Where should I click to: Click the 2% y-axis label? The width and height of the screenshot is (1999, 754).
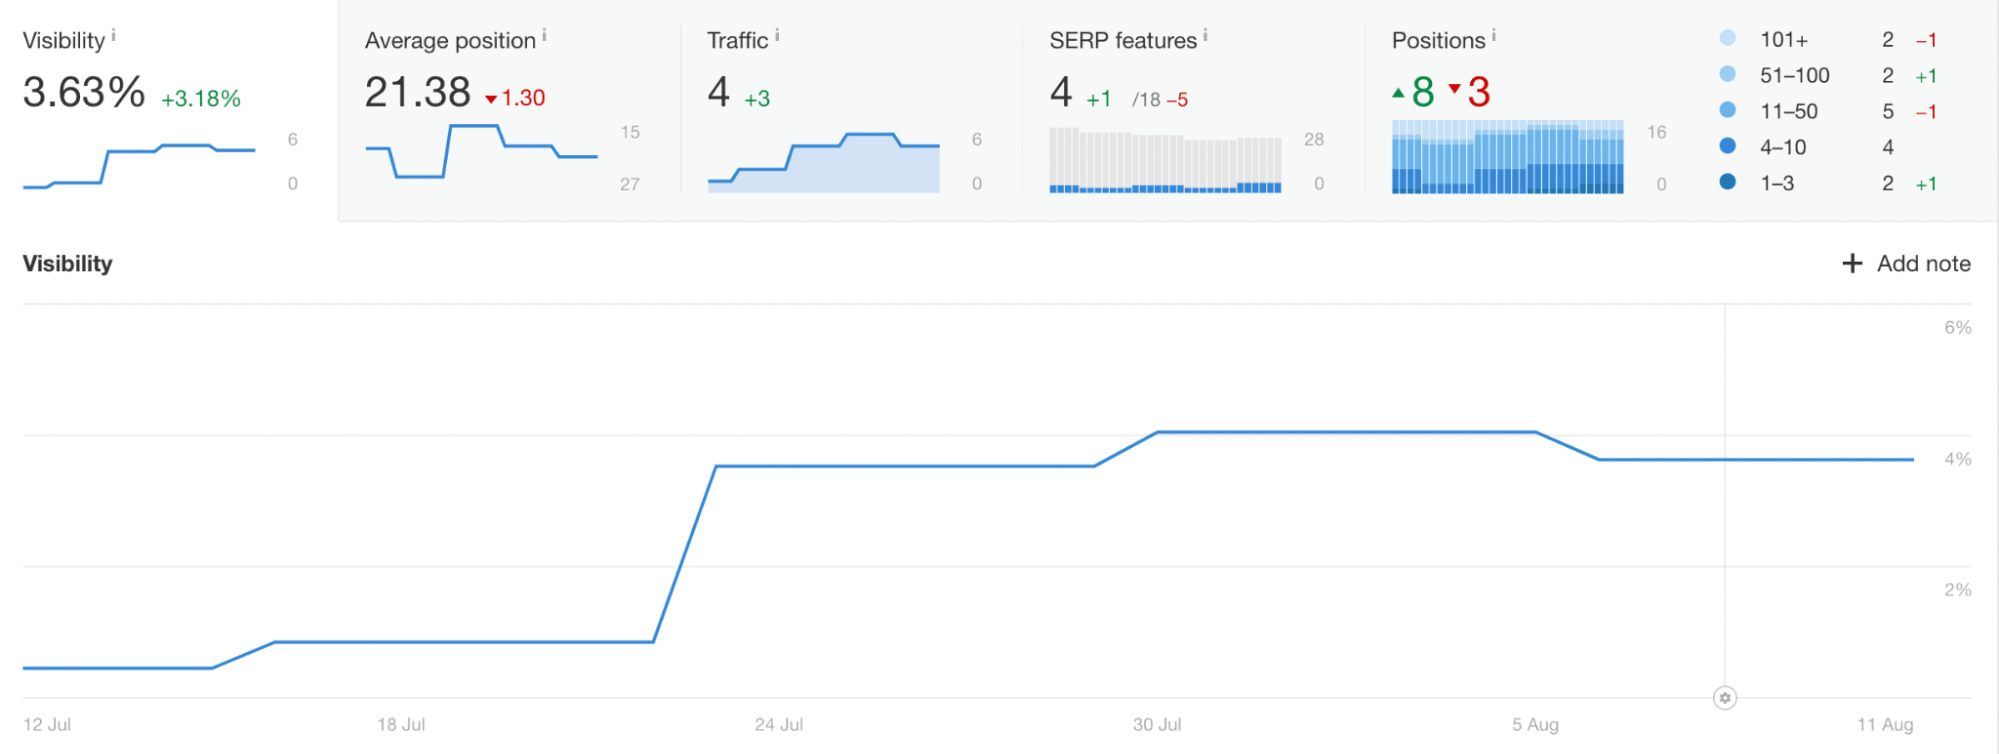click(x=1958, y=591)
